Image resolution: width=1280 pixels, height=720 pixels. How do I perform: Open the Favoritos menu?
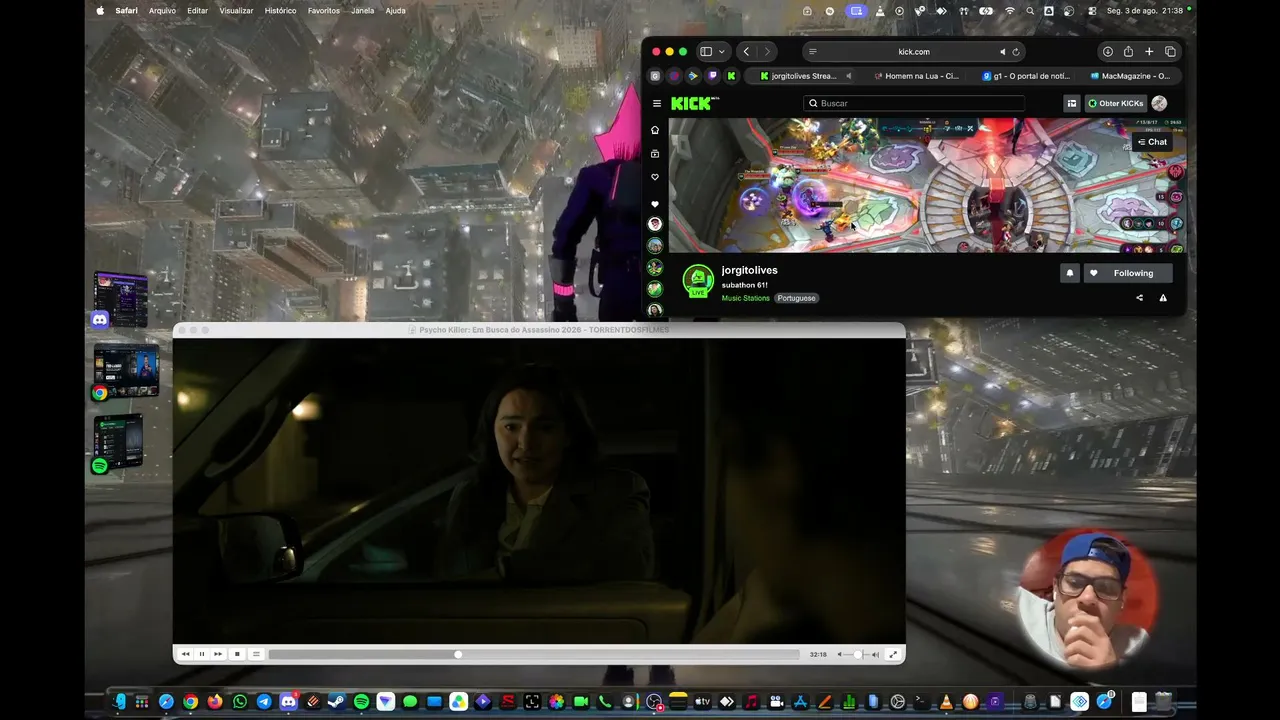pos(324,10)
